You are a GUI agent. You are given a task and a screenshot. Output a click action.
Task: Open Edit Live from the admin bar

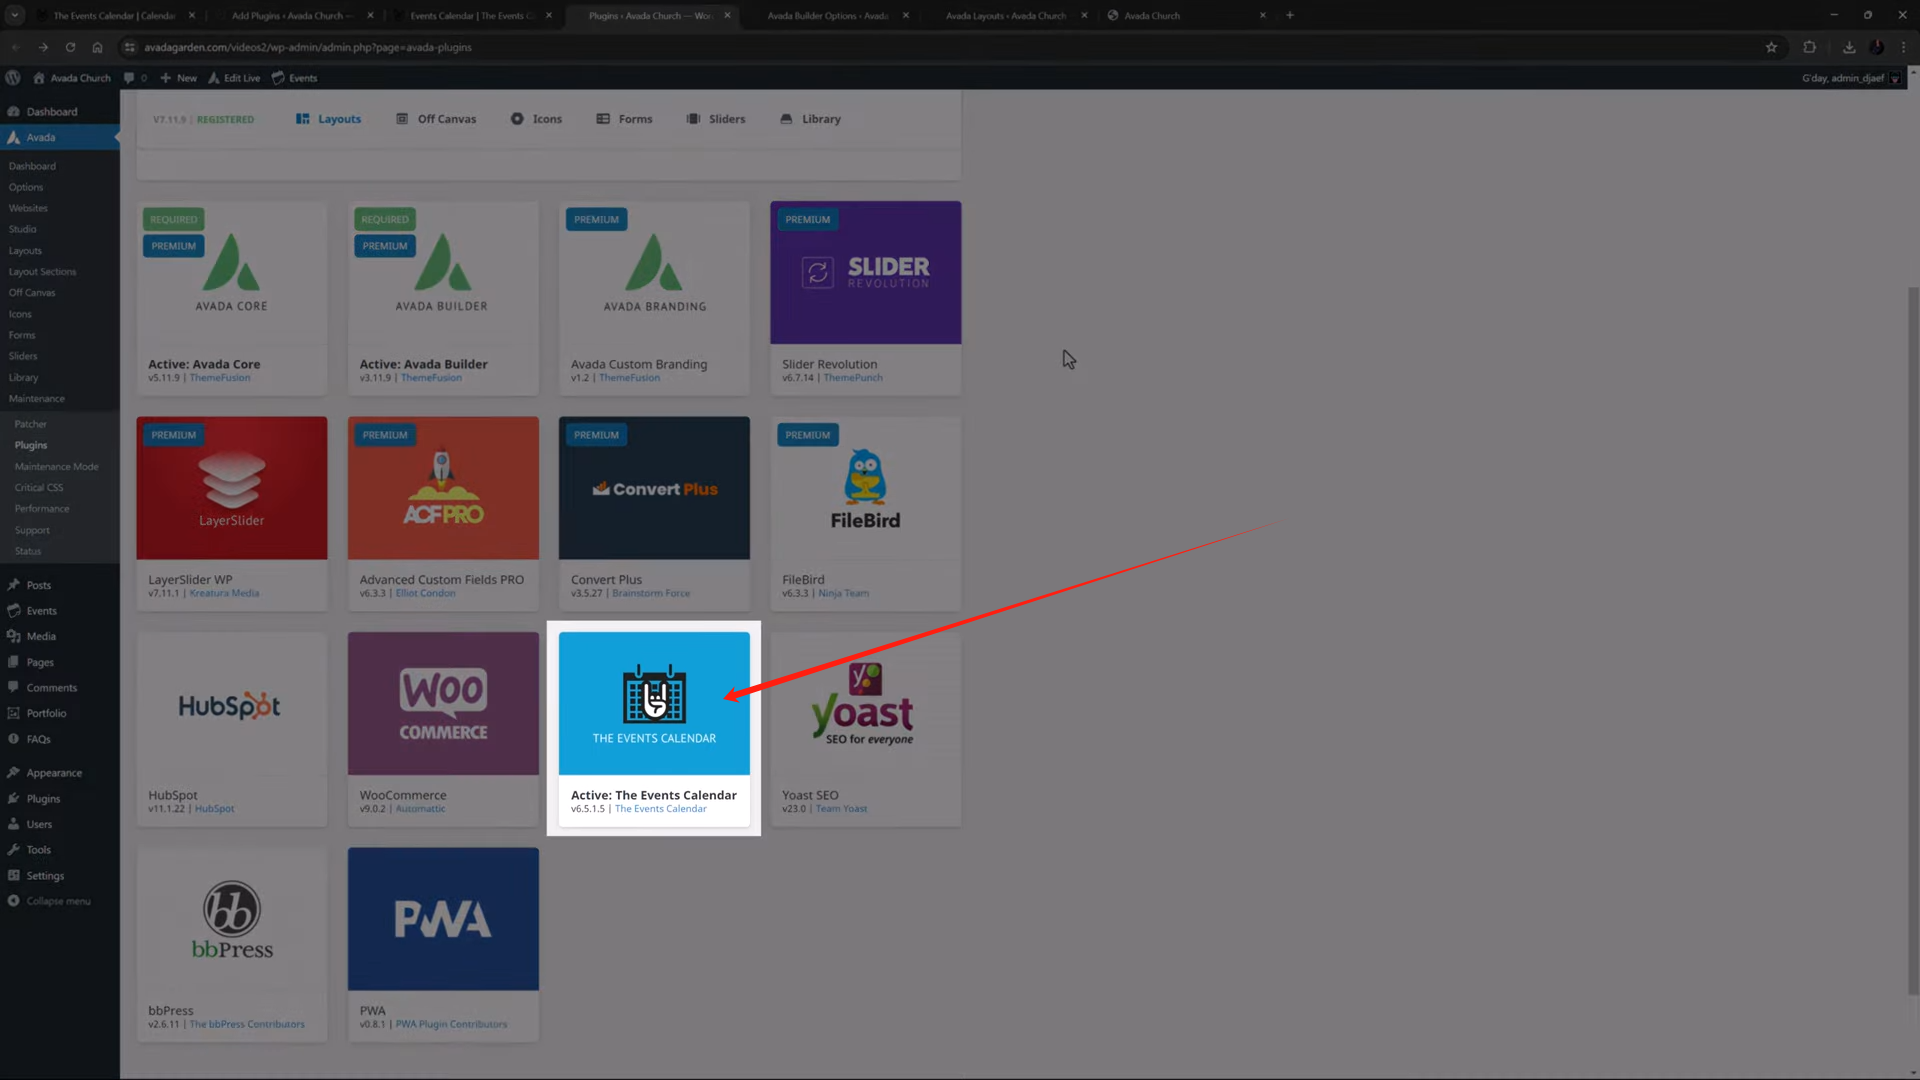(234, 77)
